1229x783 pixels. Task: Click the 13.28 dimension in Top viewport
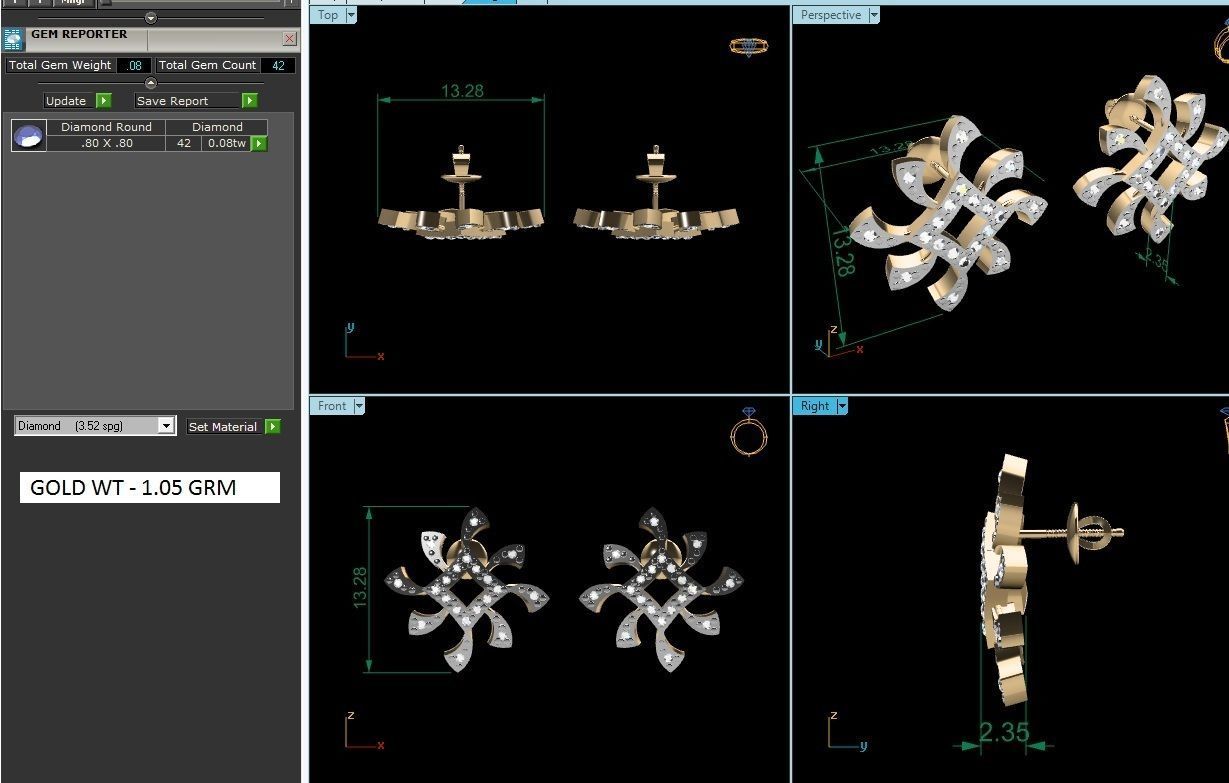pos(462,91)
